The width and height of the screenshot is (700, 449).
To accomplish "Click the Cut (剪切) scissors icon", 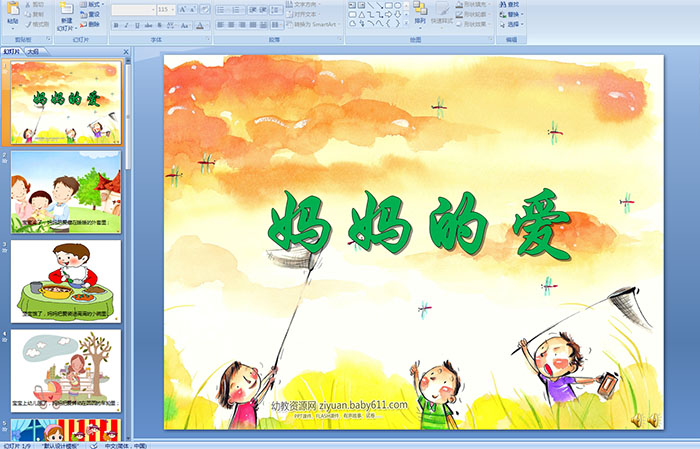I will [x=28, y=5].
